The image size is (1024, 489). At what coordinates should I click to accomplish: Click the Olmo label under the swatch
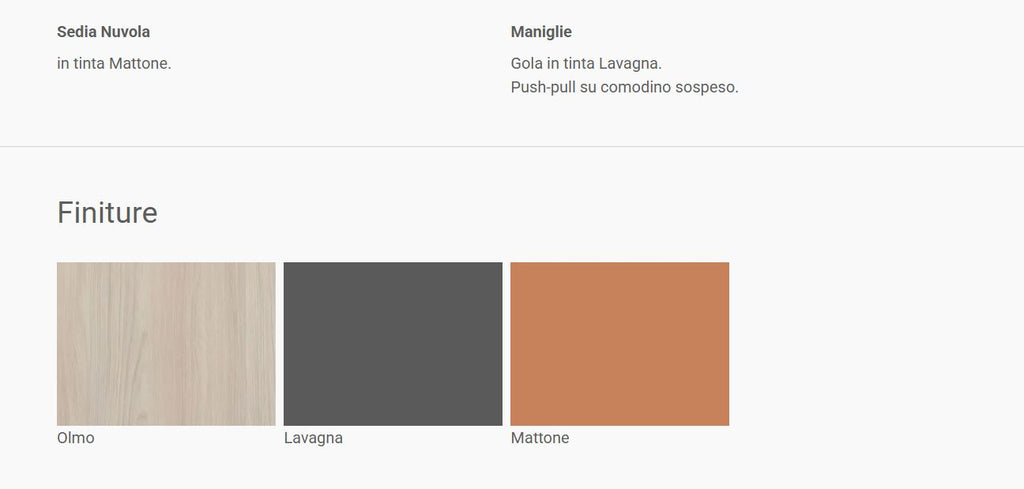pos(76,438)
